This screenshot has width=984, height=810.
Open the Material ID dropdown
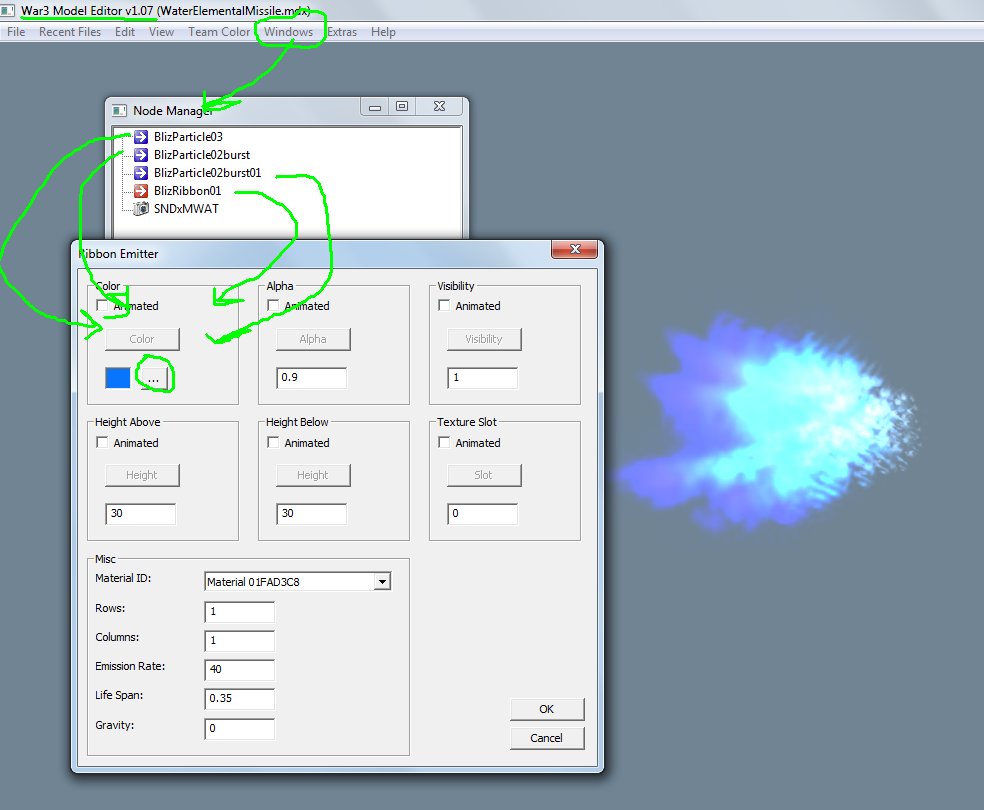pos(382,582)
